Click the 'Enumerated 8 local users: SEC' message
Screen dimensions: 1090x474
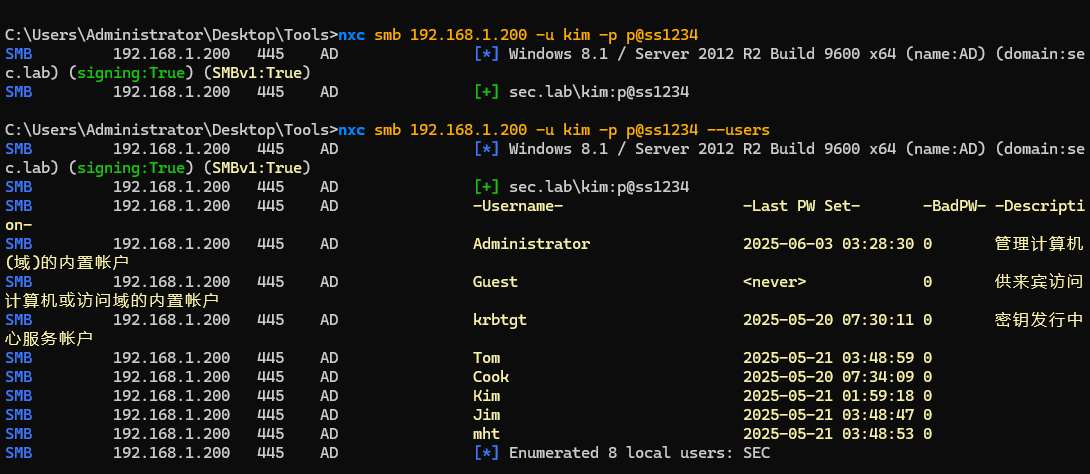(639, 453)
